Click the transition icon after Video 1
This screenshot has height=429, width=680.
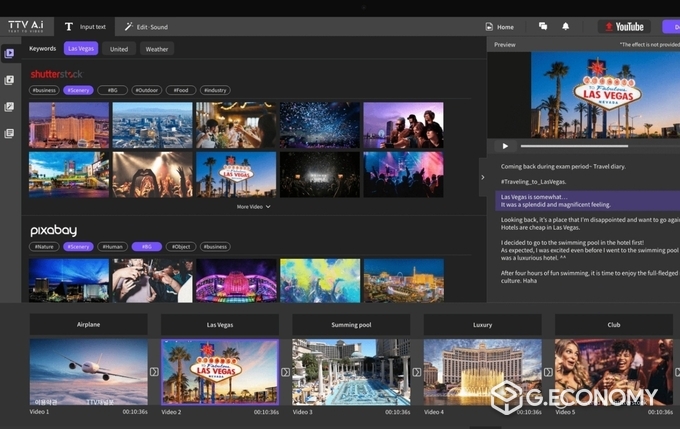click(154, 372)
